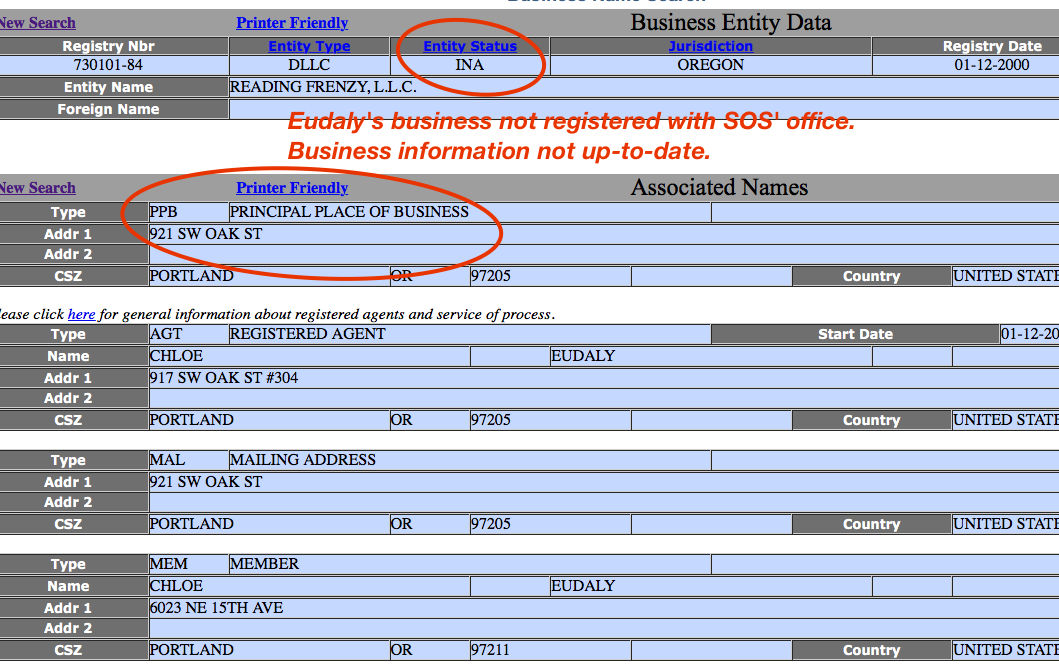The height and width of the screenshot is (672, 1059).
Task: Select CHLOE in member name row
Action: (176, 586)
